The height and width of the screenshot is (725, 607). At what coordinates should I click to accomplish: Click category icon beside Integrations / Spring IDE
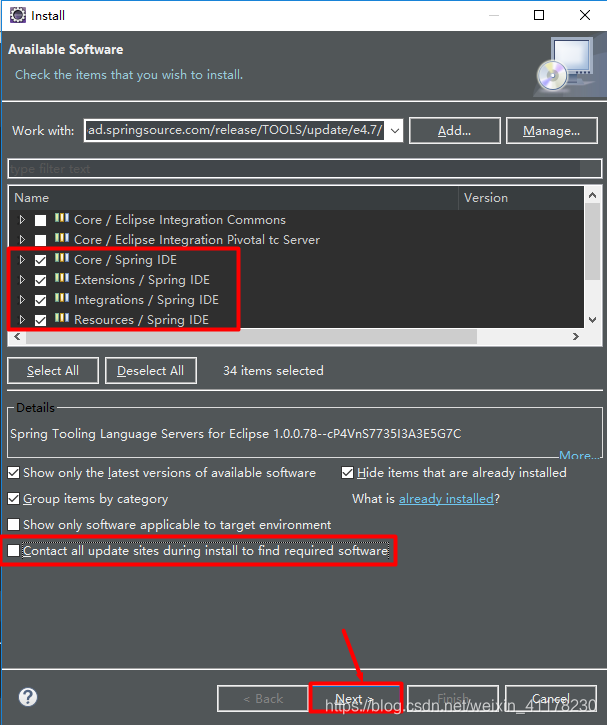tap(61, 298)
